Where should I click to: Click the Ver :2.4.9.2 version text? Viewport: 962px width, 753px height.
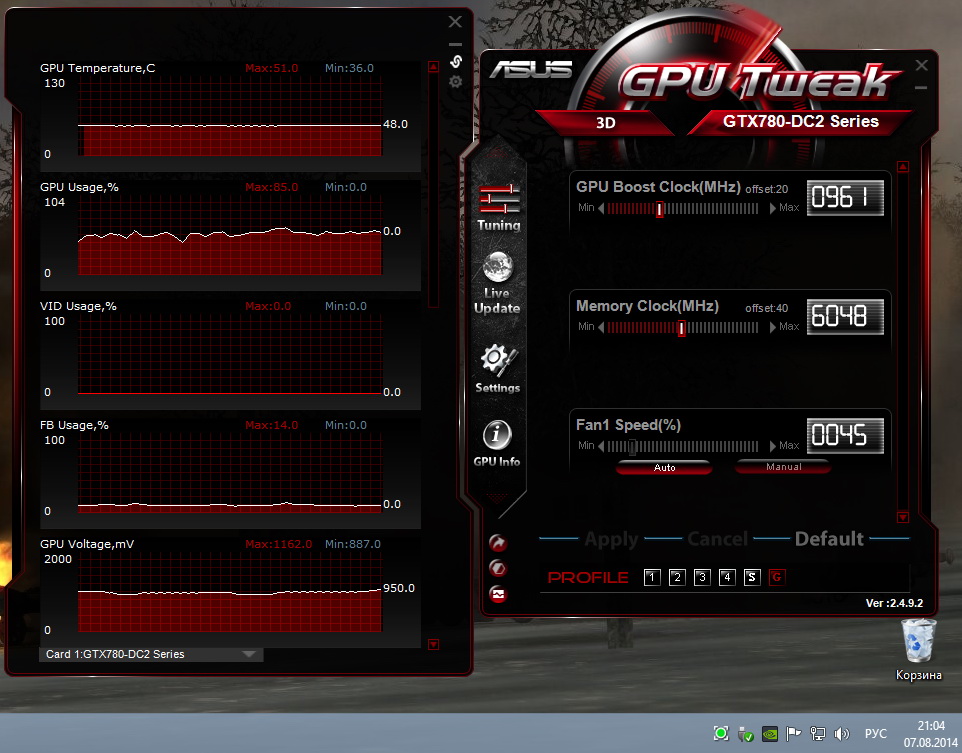click(894, 603)
